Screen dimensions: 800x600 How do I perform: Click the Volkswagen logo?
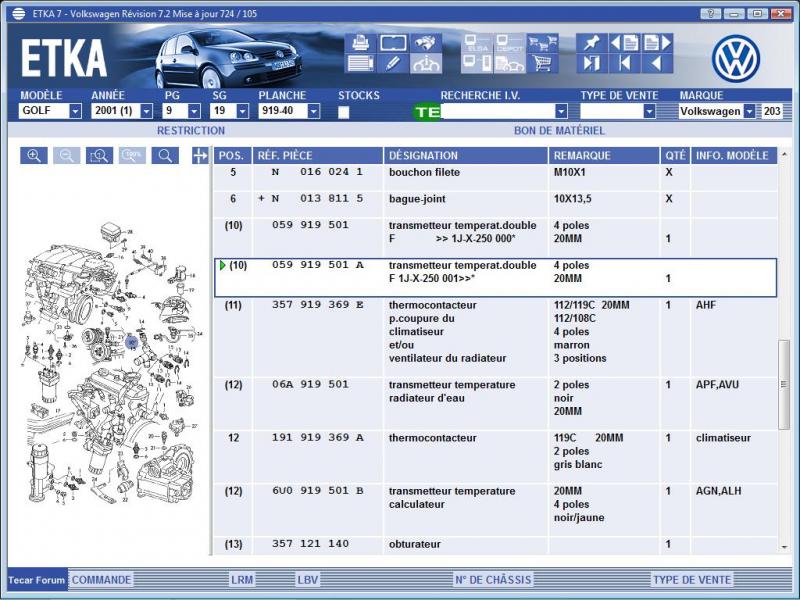point(736,58)
